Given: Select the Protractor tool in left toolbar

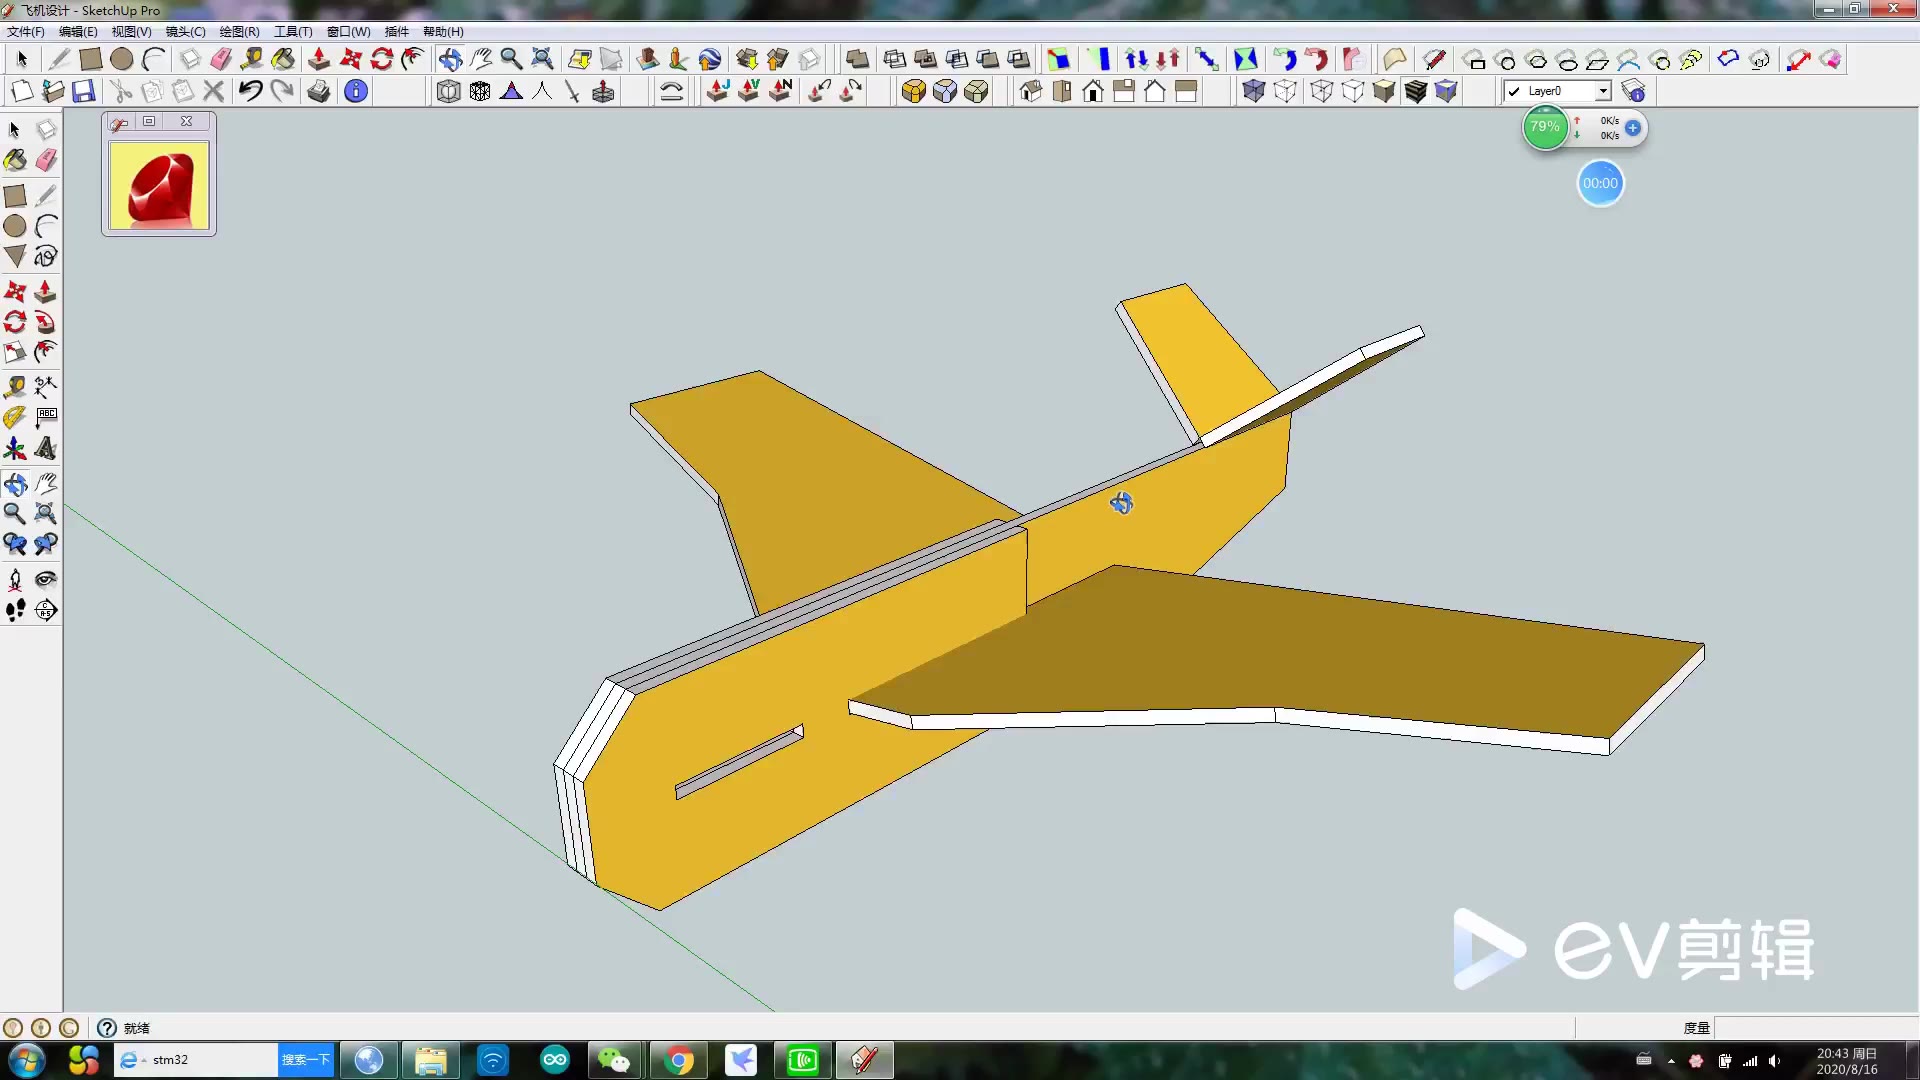Looking at the screenshot, I should pyautogui.click(x=15, y=417).
